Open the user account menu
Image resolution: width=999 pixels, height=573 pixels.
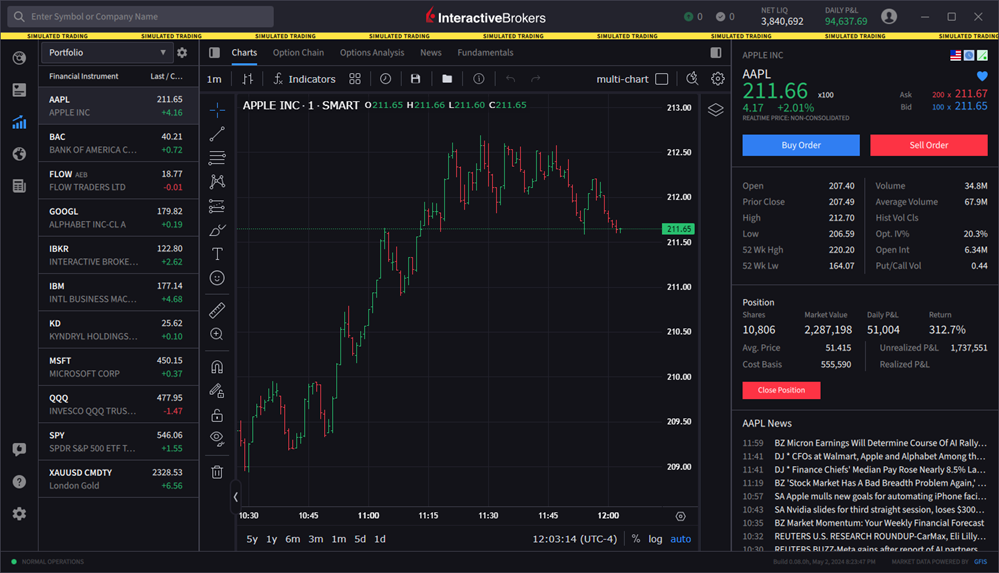889,17
